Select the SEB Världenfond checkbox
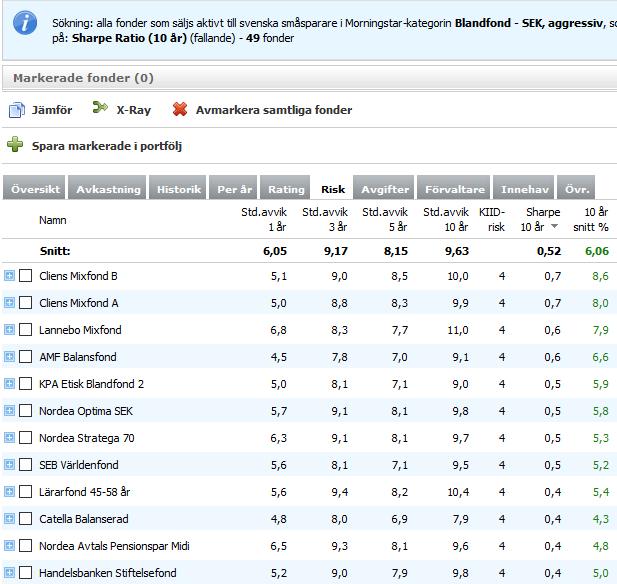The width and height of the screenshot is (617, 584). [x=26, y=464]
